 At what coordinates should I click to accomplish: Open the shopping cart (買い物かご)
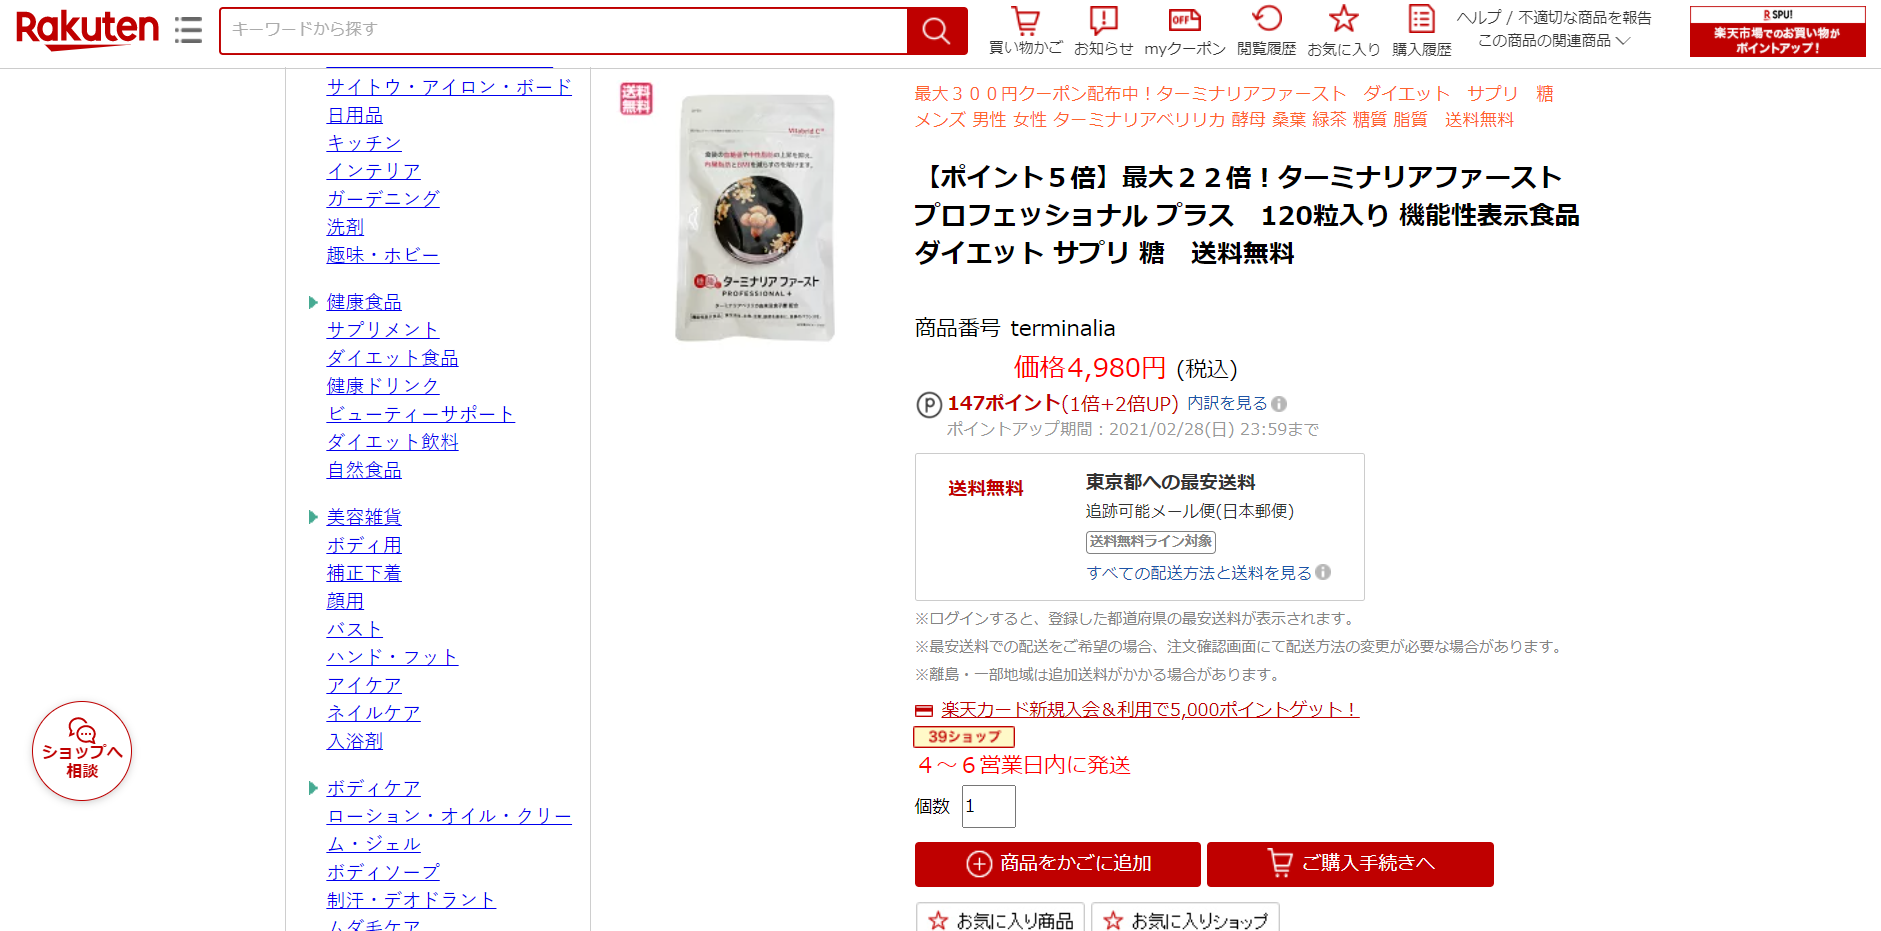[1025, 30]
